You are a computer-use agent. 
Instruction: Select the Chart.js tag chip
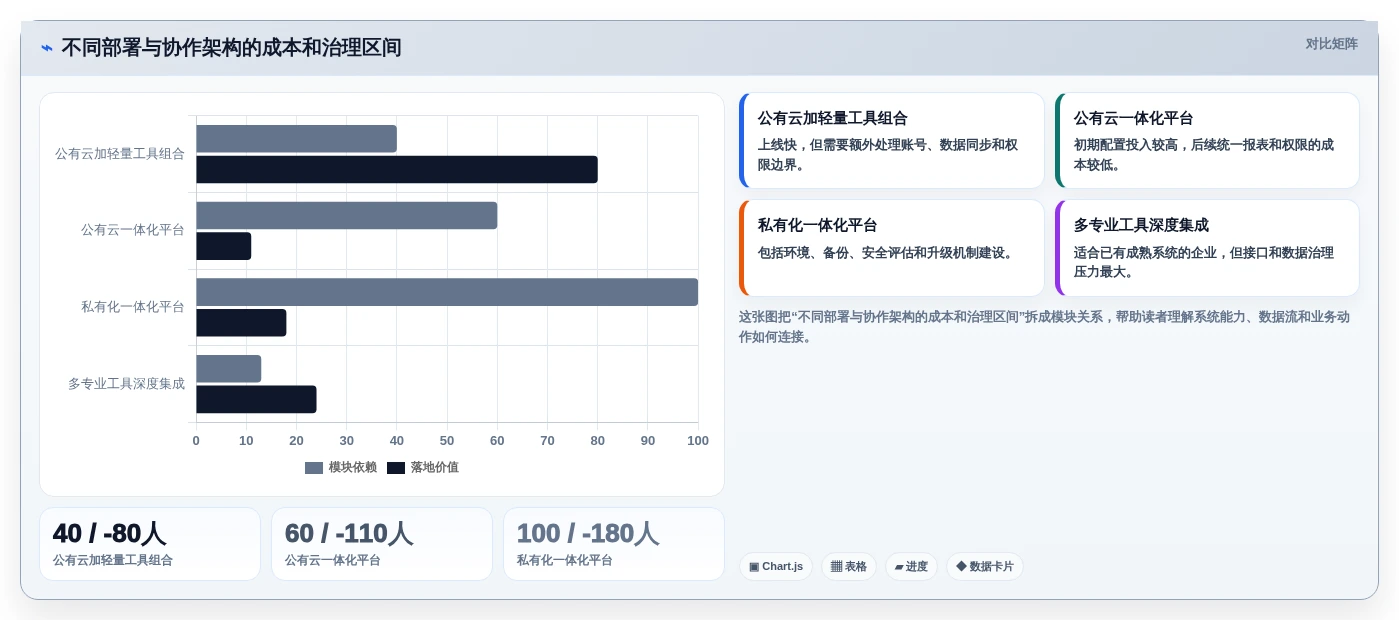(x=776, y=567)
